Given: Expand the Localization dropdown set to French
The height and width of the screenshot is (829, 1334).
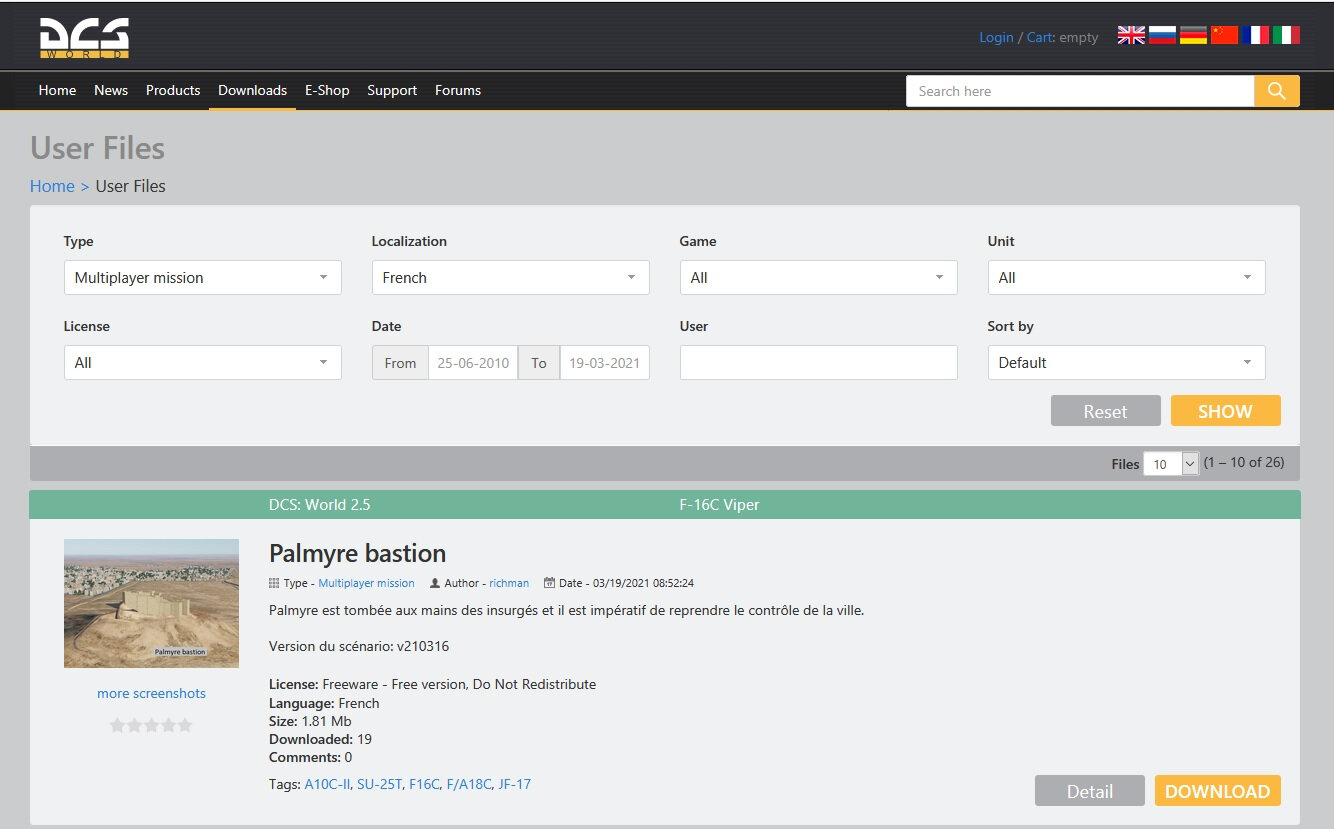Looking at the screenshot, I should [x=510, y=278].
